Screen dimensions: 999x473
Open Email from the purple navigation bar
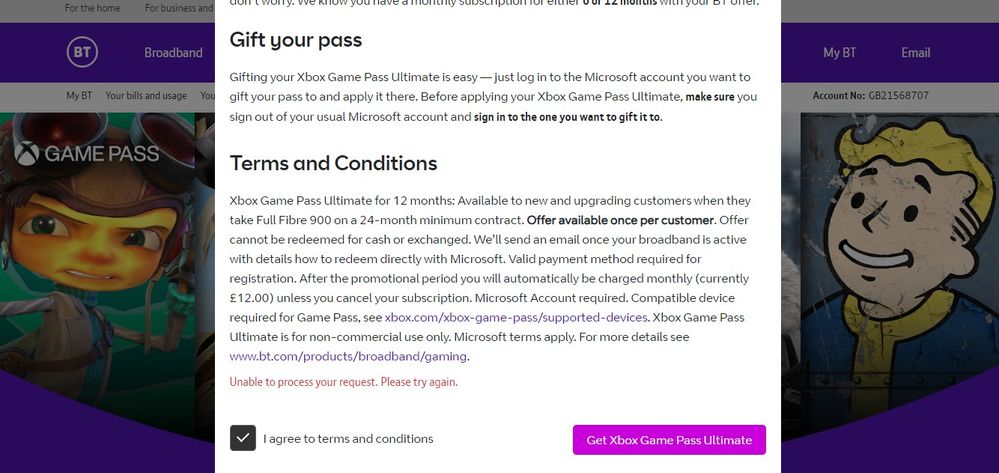(915, 53)
